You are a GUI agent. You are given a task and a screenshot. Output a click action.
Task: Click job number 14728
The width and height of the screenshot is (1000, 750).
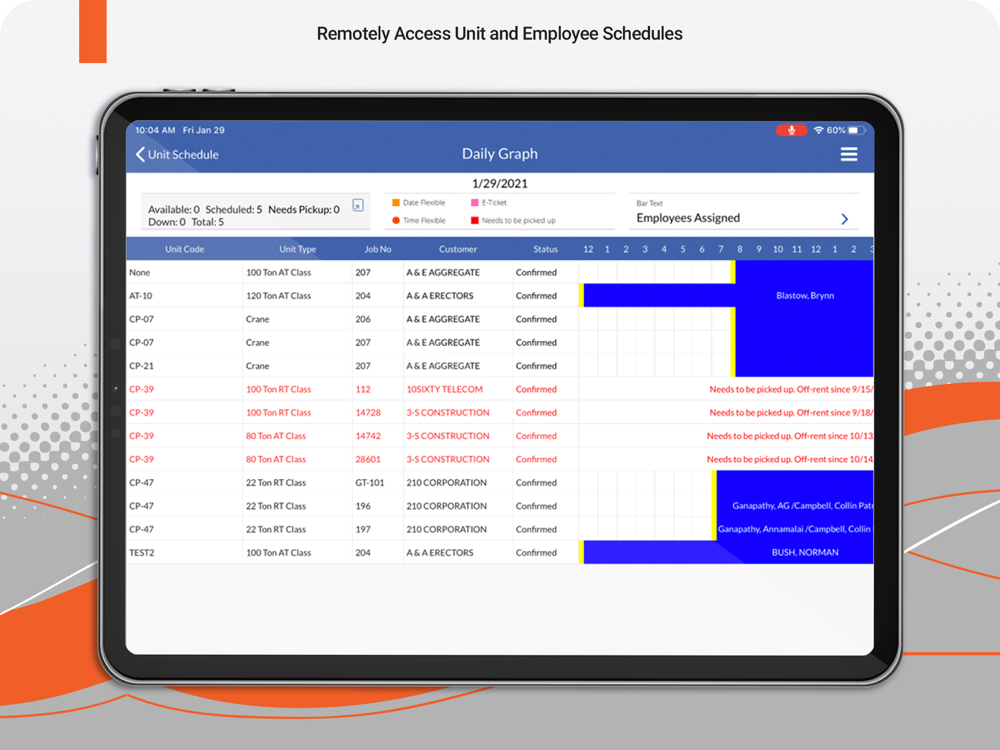(x=368, y=413)
